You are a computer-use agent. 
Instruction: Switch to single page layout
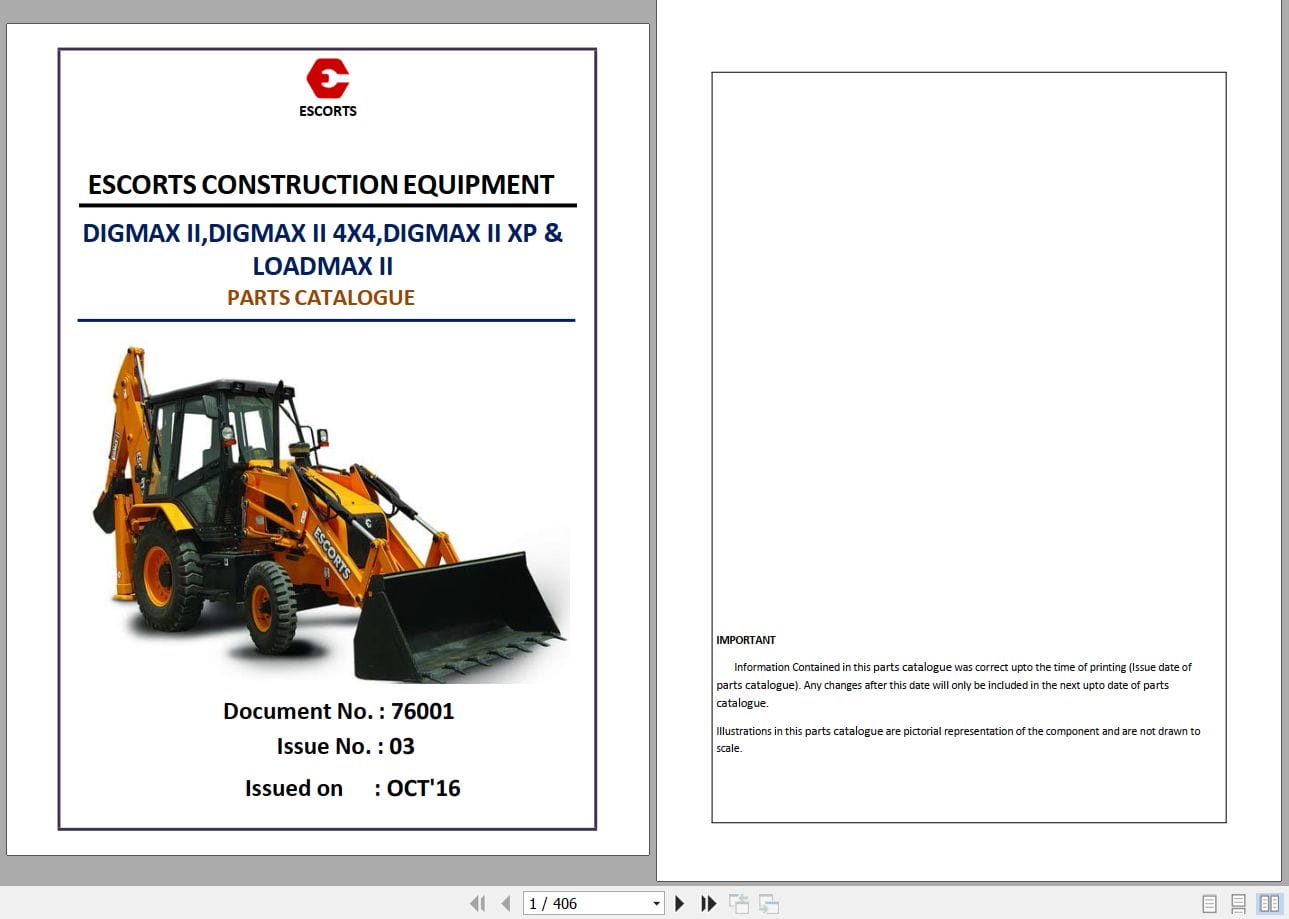1209,903
